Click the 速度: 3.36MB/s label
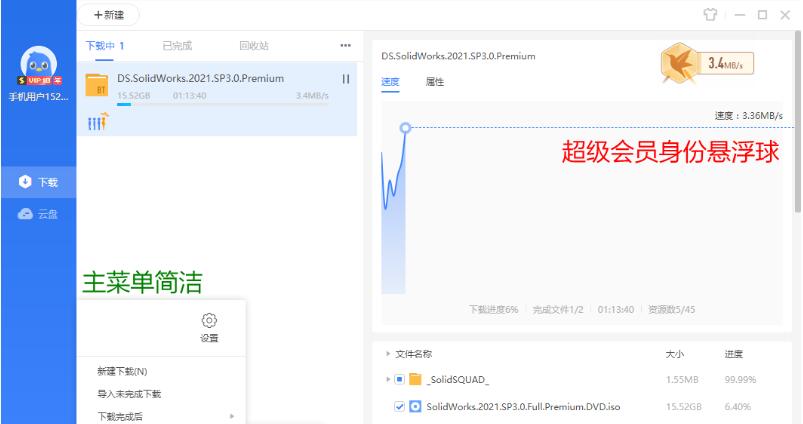This screenshot has height=424, width=803. click(749, 116)
